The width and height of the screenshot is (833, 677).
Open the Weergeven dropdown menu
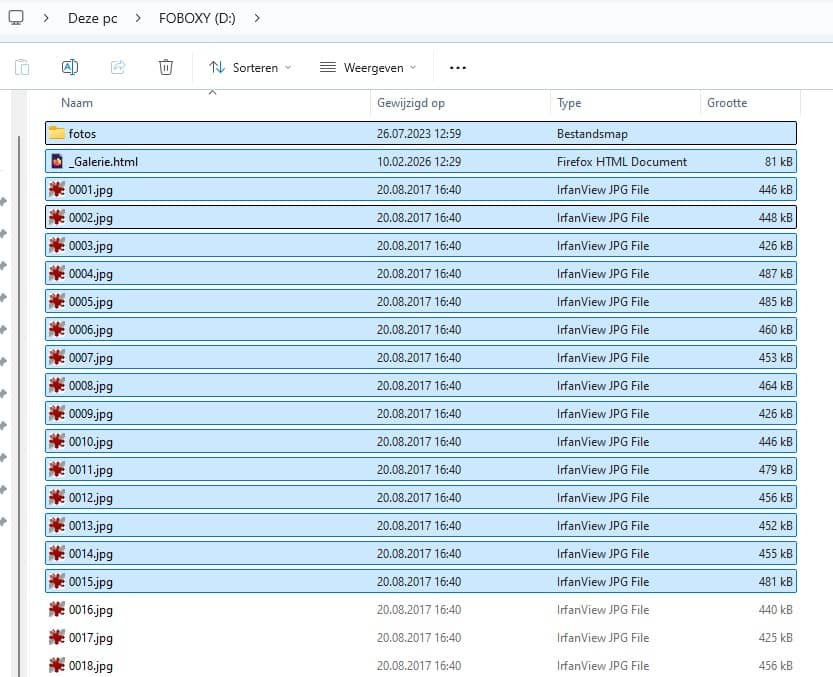(x=367, y=67)
